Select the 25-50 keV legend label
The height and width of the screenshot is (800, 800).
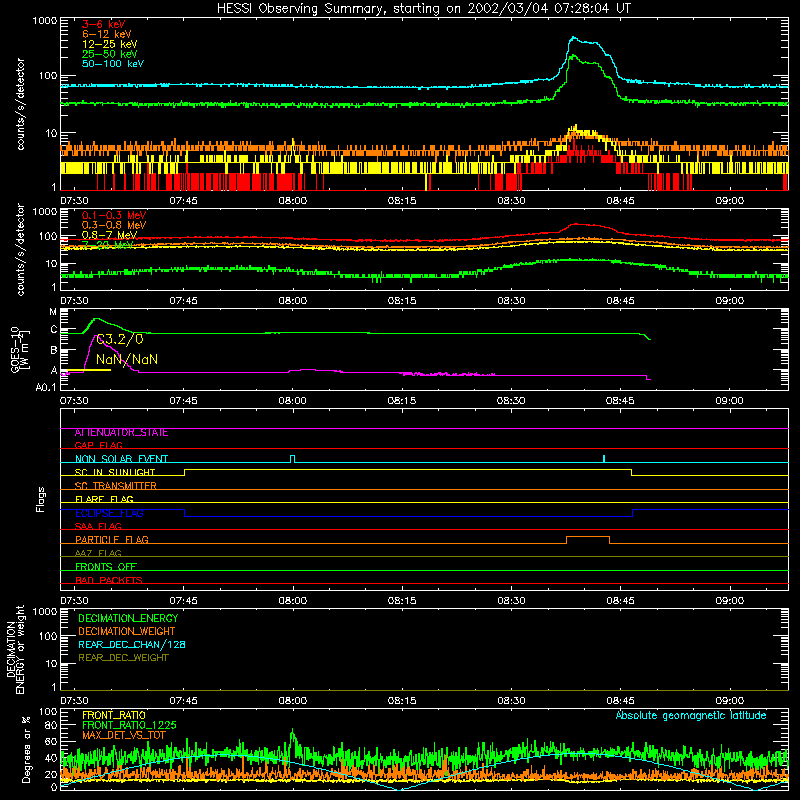tap(109, 54)
